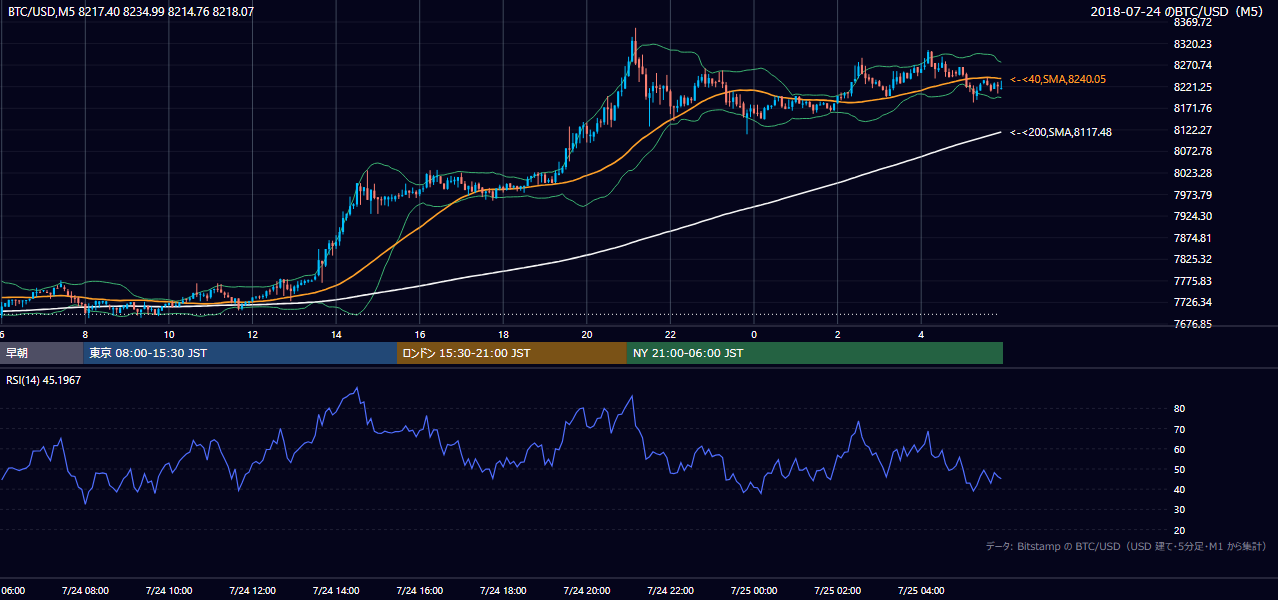Click the BTC/USD,M5 price header text
The width and height of the screenshot is (1278, 600).
point(131,12)
